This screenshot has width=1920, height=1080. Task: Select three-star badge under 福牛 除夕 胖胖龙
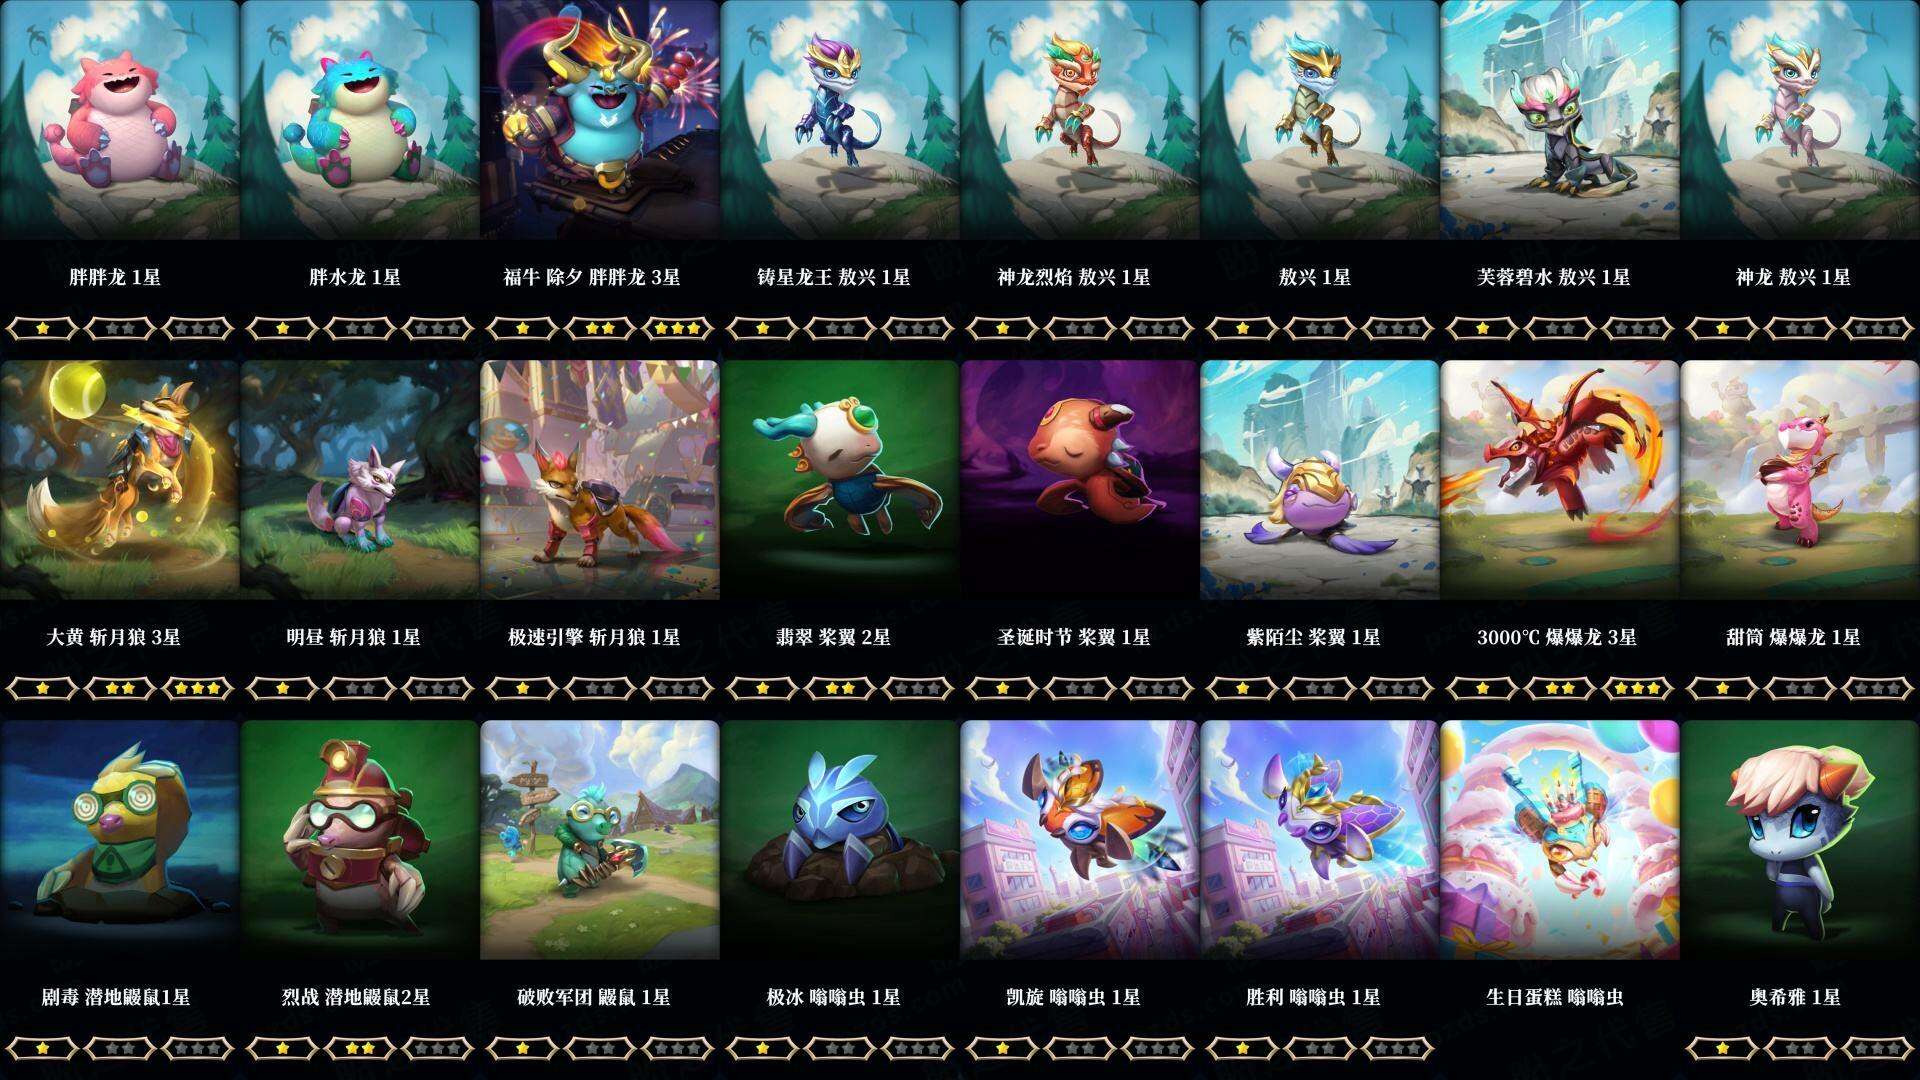(677, 328)
